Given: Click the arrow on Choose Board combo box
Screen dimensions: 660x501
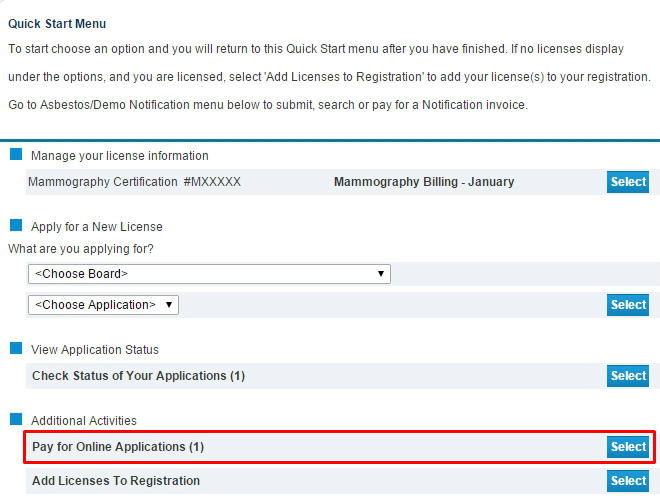Looking at the screenshot, I should [x=381, y=274].
